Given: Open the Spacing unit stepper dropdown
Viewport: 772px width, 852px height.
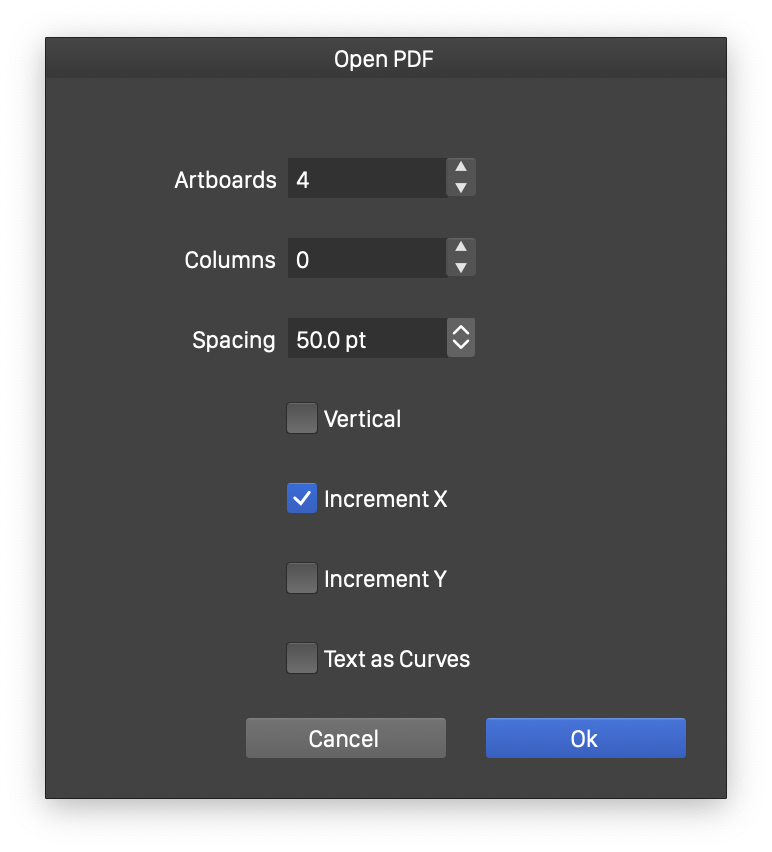Looking at the screenshot, I should tap(461, 338).
